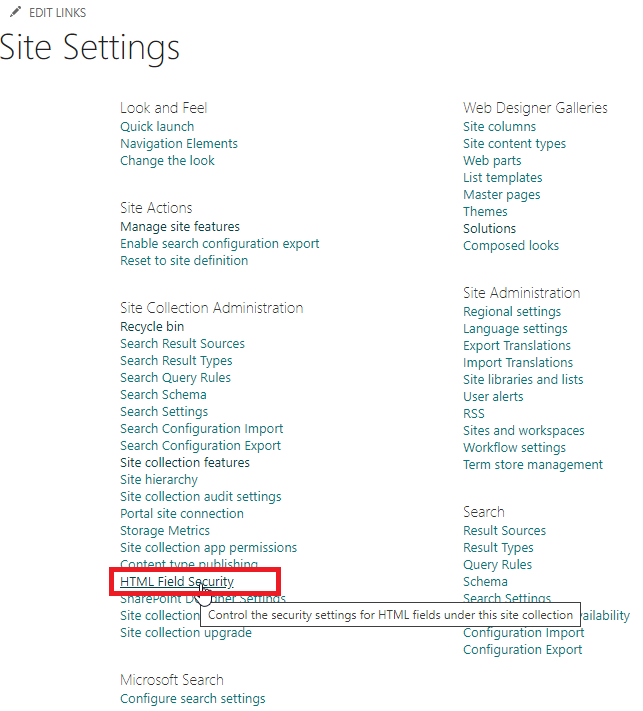Open Term store management
This screenshot has width=643, height=711.
point(533,465)
